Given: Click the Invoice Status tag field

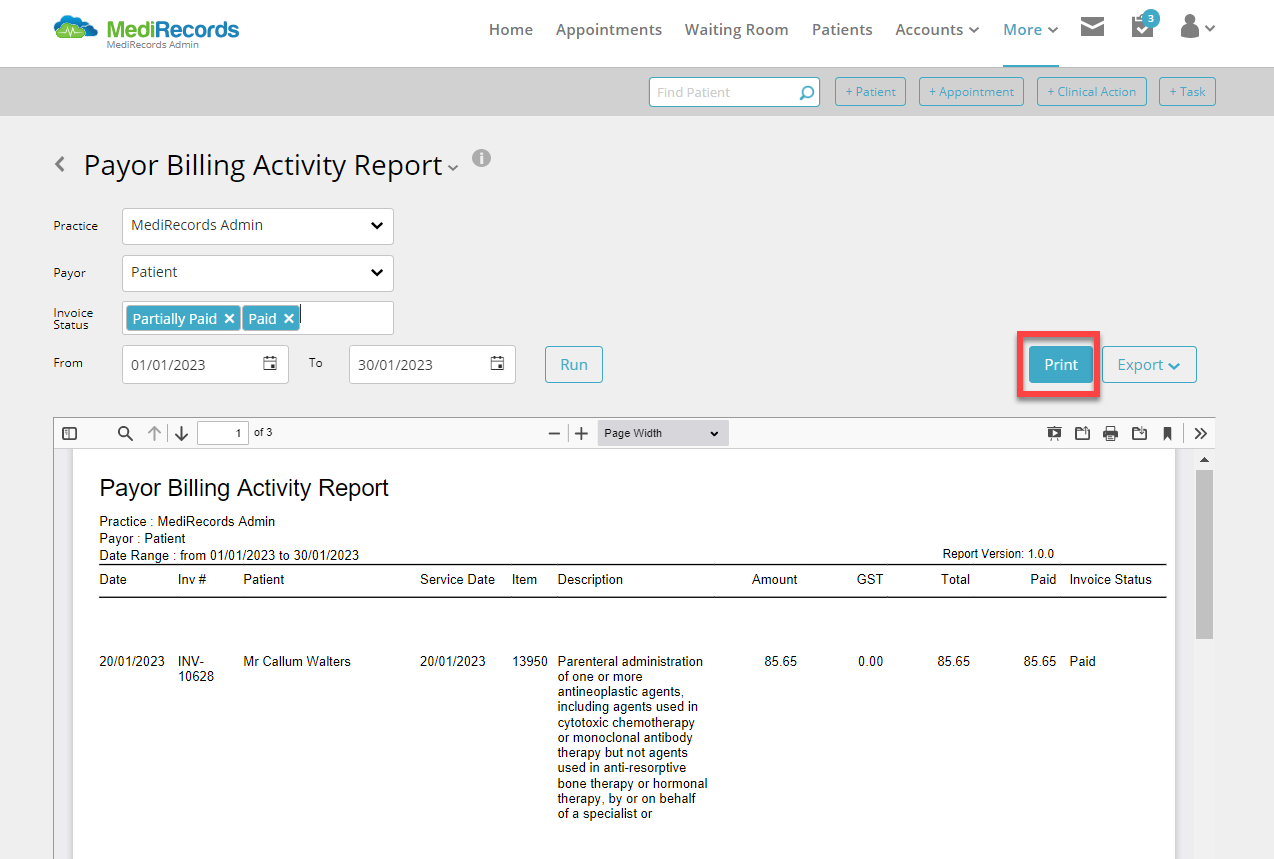Looking at the screenshot, I should click(x=258, y=318).
